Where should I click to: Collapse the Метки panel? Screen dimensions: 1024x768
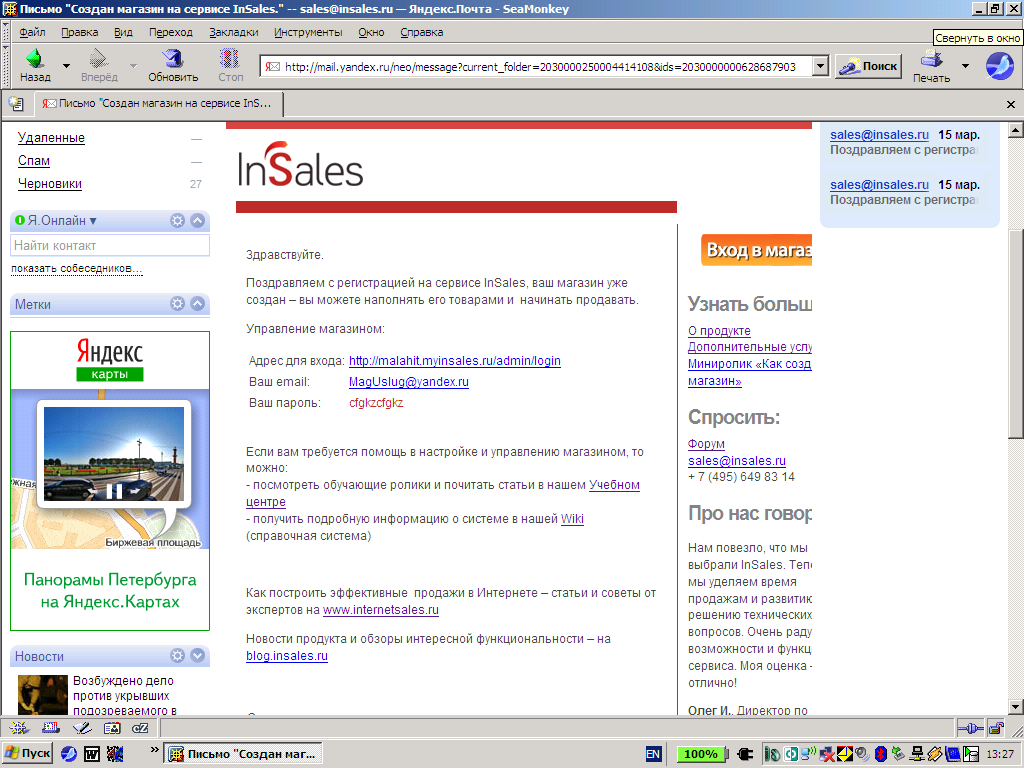(x=198, y=304)
